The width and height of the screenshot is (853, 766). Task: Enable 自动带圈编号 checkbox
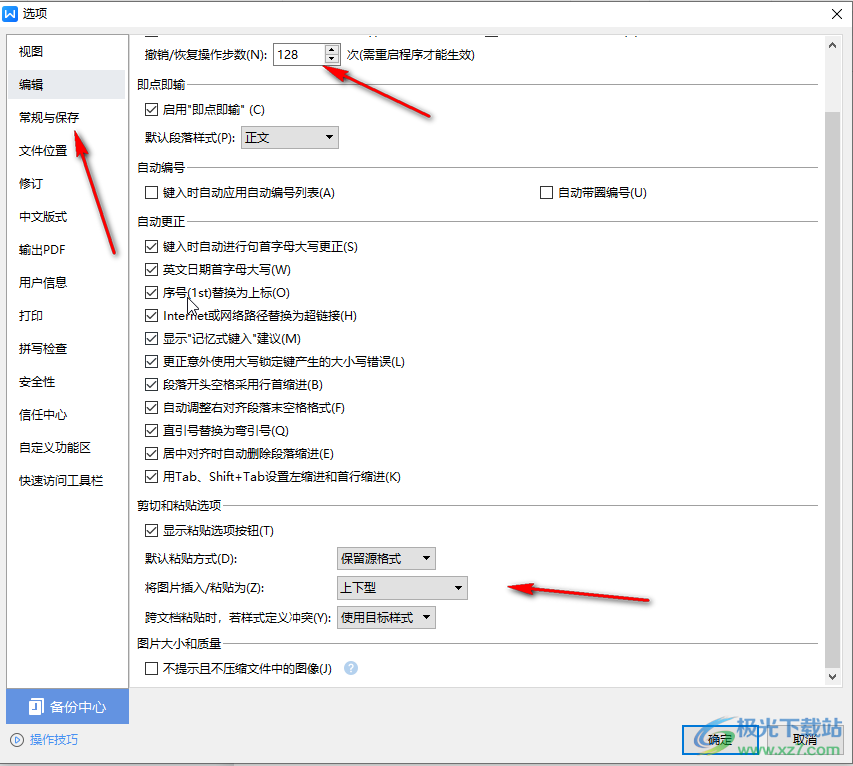[x=546, y=193]
